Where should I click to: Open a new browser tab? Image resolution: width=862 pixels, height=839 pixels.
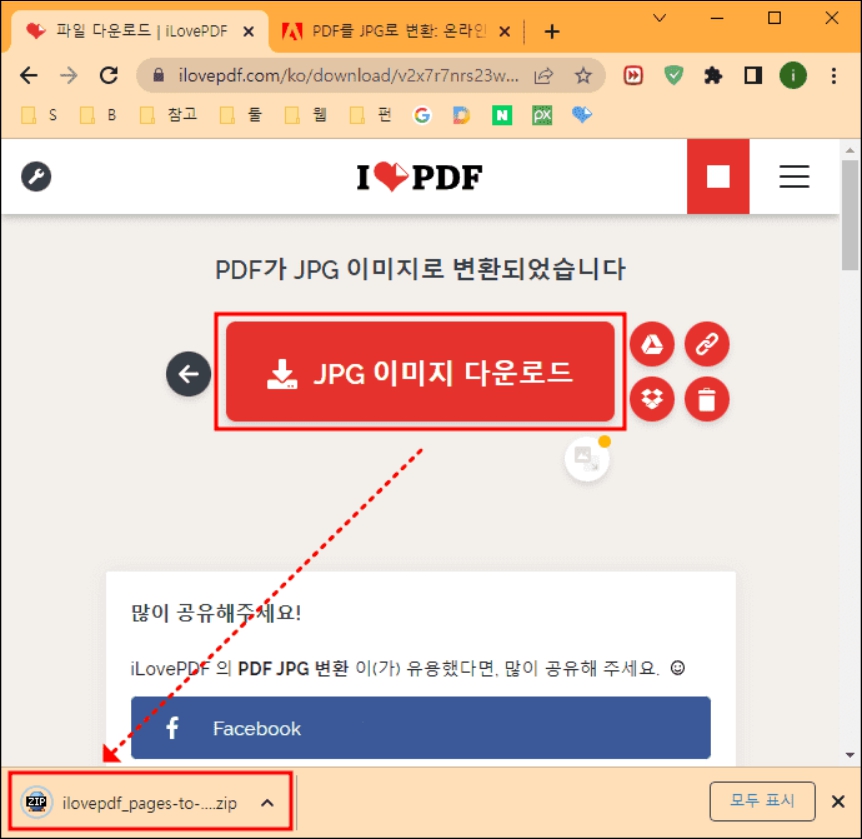pos(552,32)
